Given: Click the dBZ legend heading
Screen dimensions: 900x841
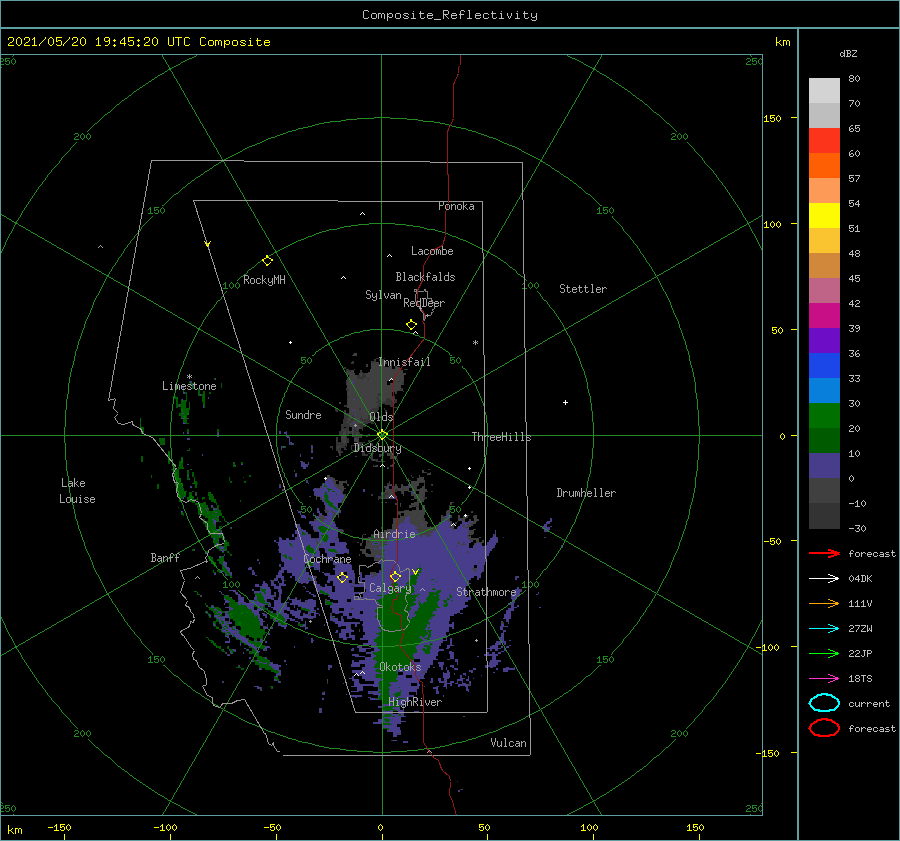Looking at the screenshot, I should pyautogui.click(x=848, y=53).
